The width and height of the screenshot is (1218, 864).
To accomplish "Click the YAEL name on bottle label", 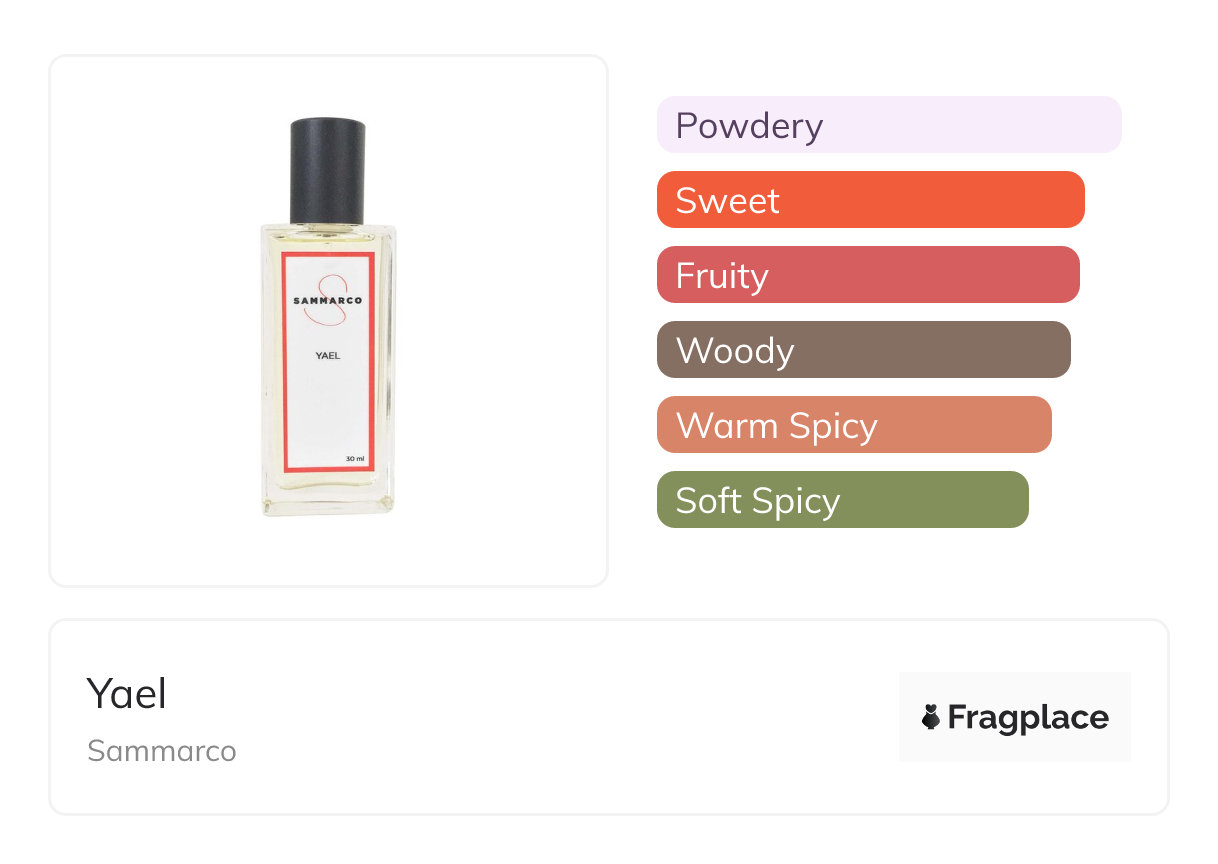I will [x=327, y=355].
